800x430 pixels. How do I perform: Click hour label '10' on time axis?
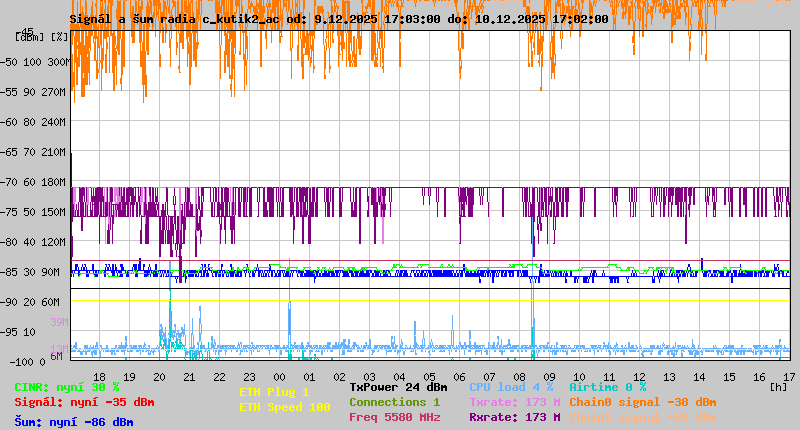[579, 377]
